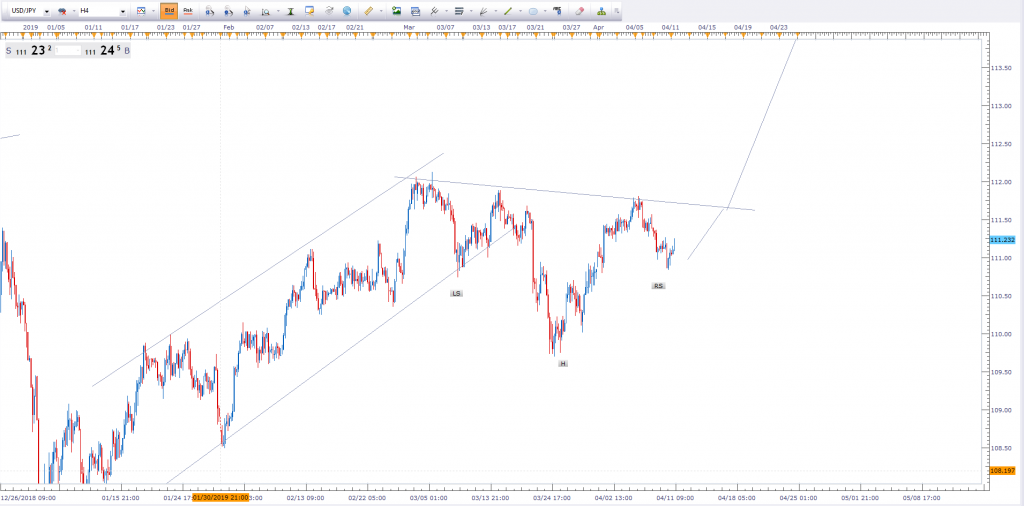Toggle the Bid price display
The height and width of the screenshot is (506, 1024).
pos(168,11)
